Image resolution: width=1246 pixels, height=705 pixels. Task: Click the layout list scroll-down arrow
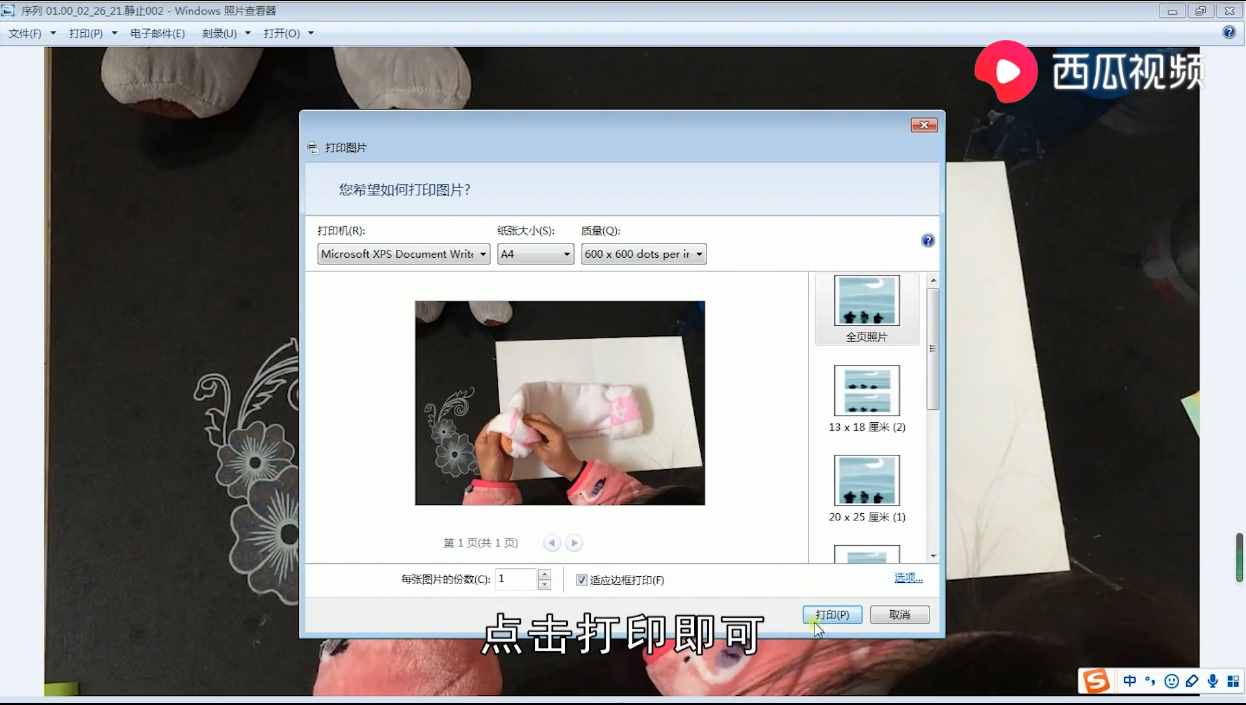tap(933, 555)
